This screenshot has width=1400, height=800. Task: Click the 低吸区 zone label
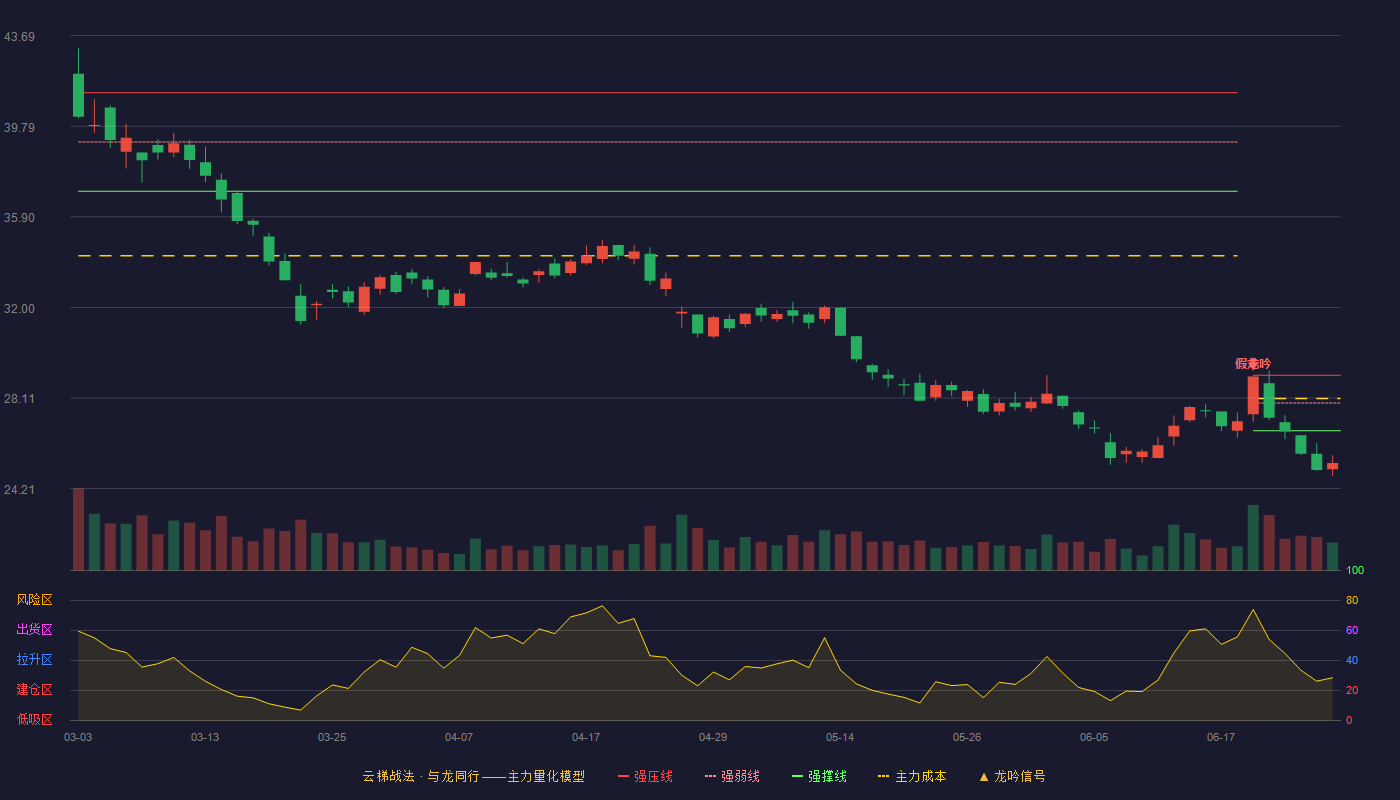tap(34, 720)
